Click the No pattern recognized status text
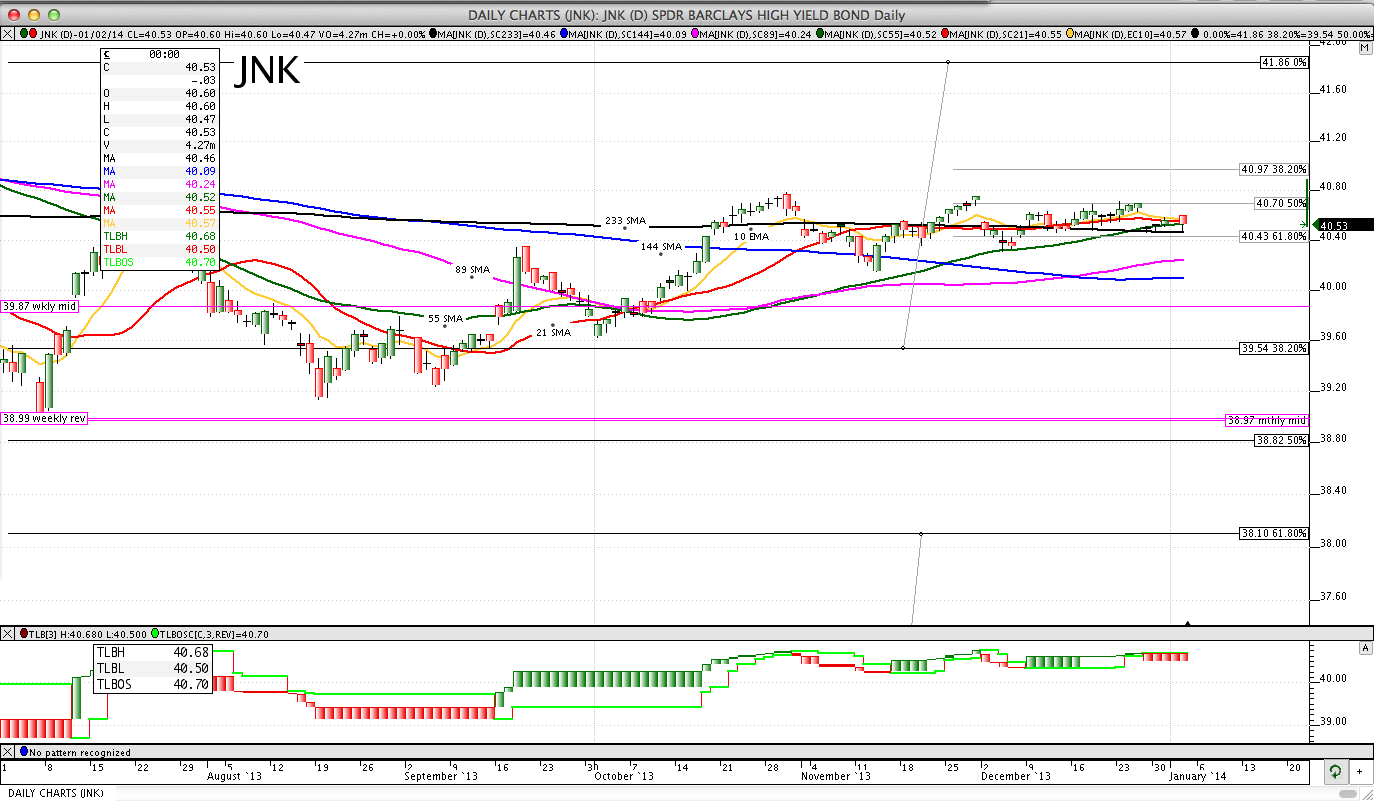Viewport: 1374px width, 801px height. pos(80,752)
